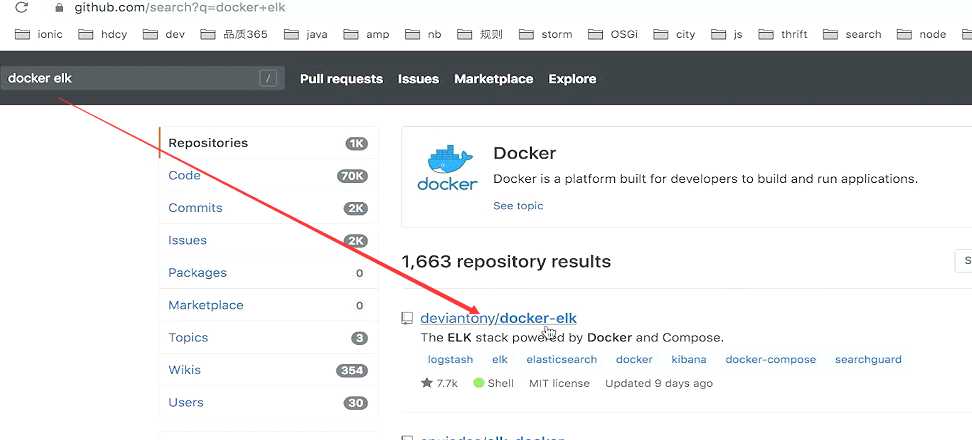Click the repository icon beside deviantony/docker-elk
Image resolution: width=972 pixels, height=440 pixels.
[407, 319]
